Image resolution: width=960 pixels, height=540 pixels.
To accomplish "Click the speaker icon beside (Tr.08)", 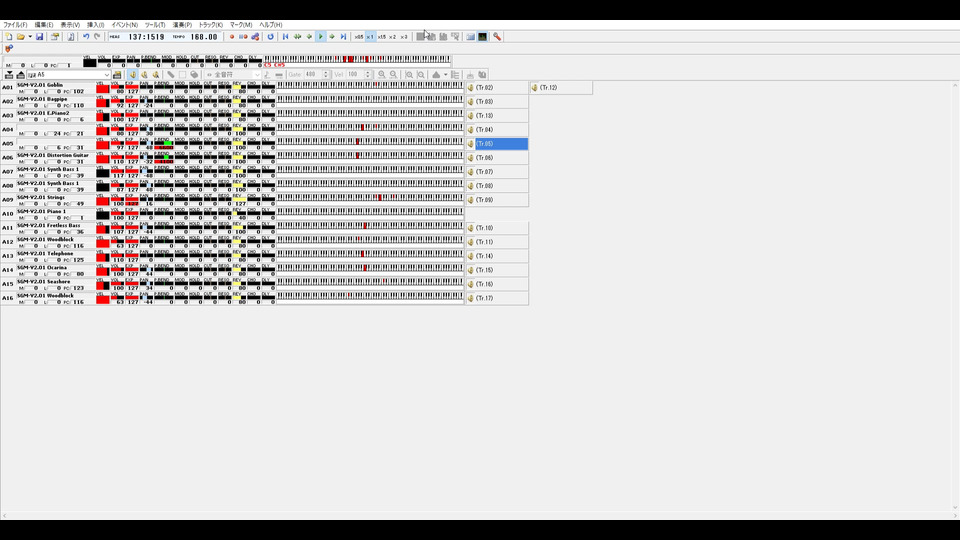I will (470, 186).
